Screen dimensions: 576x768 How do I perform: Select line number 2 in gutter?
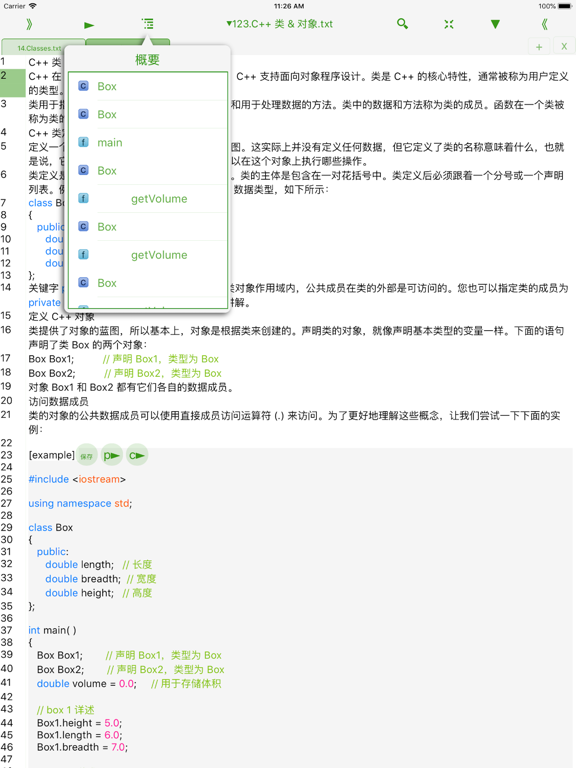click(3, 75)
